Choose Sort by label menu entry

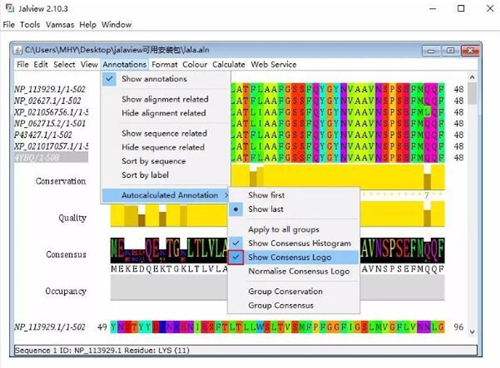pos(145,175)
